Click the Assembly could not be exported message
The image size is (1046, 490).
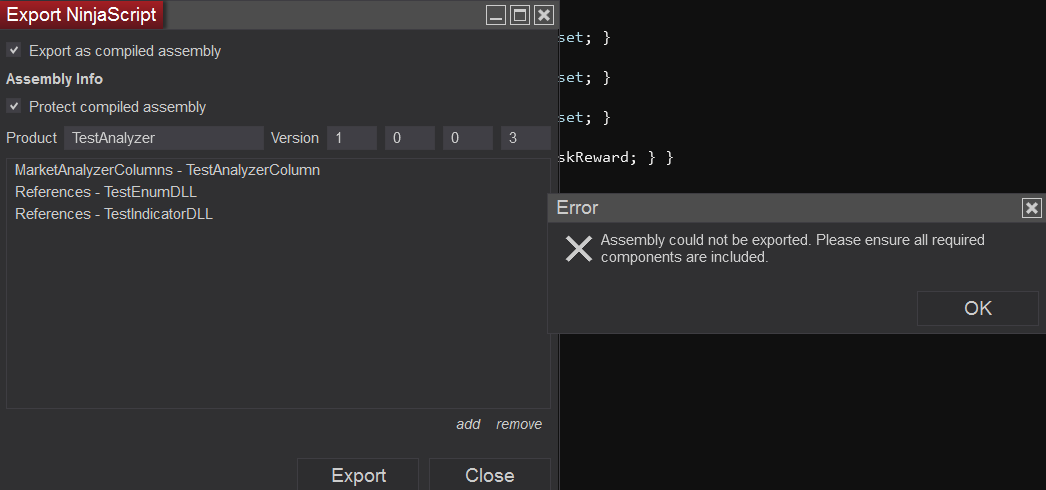pos(793,248)
